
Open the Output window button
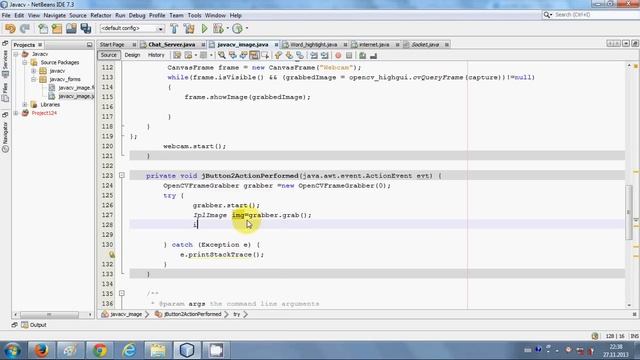[x=34, y=325]
